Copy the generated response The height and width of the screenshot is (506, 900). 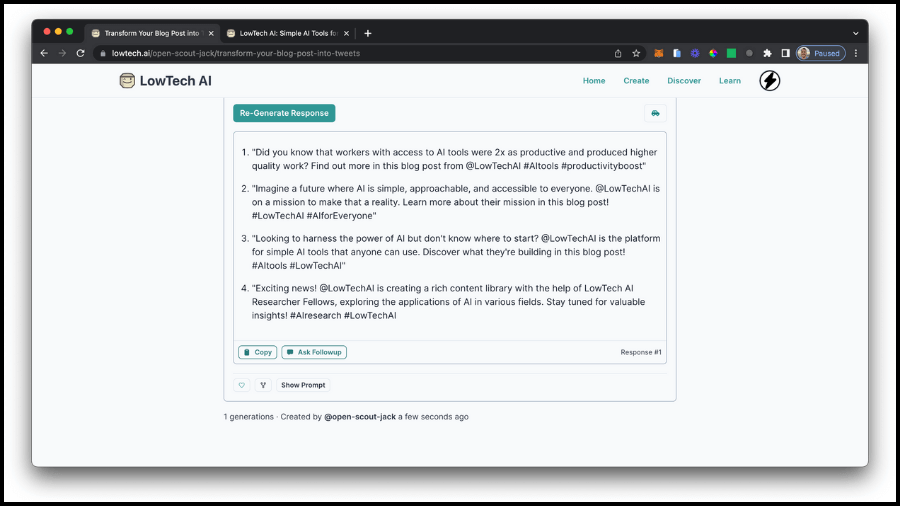(x=258, y=352)
